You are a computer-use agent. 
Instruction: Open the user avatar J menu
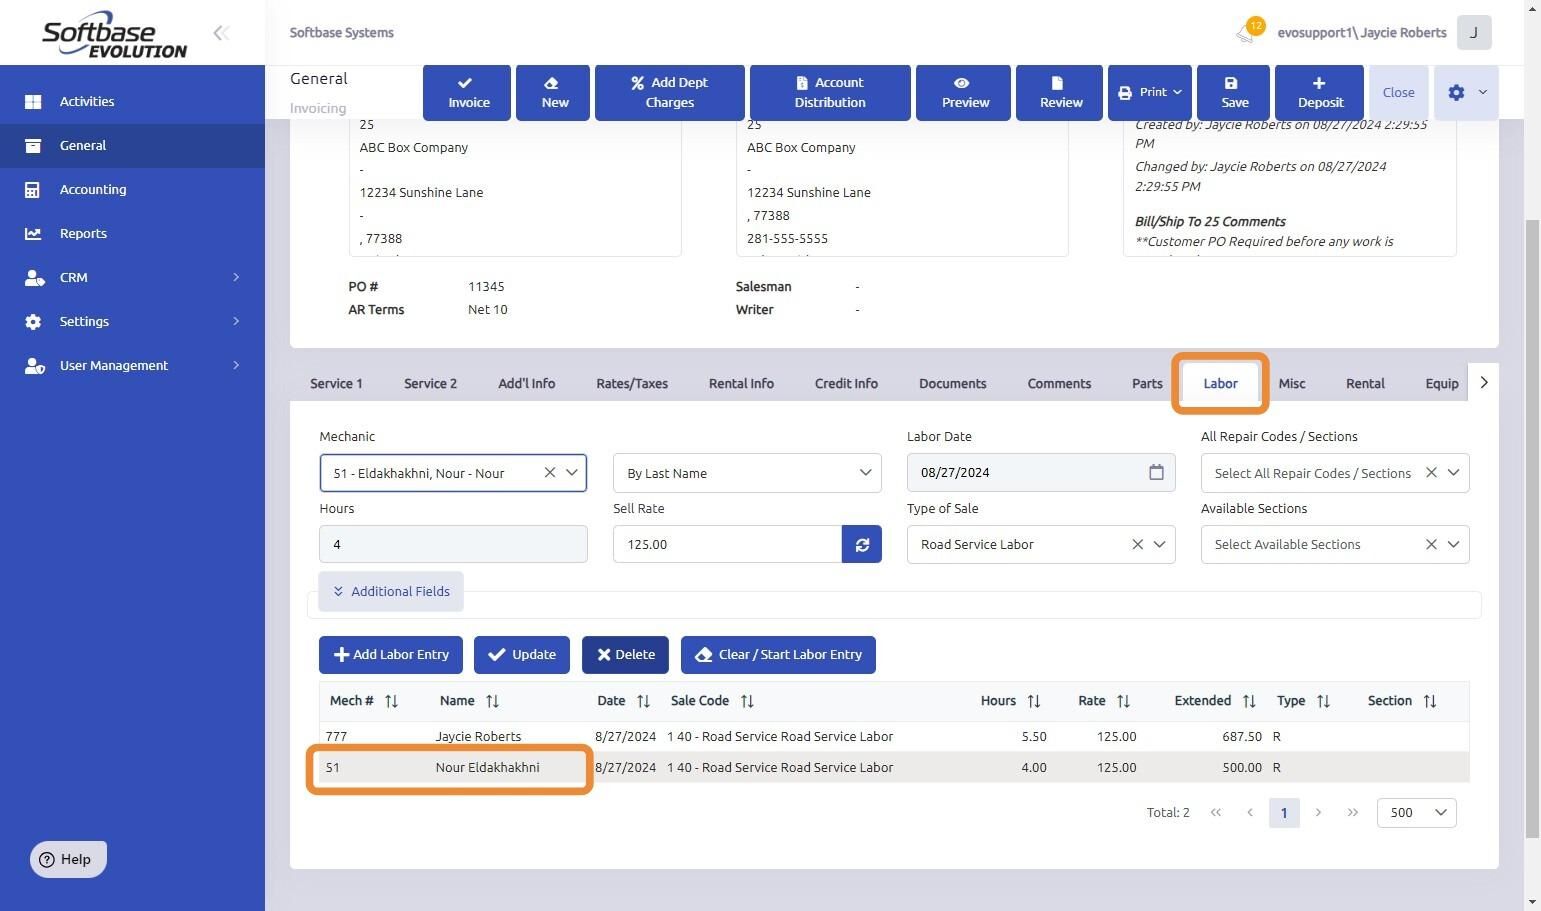1474,32
